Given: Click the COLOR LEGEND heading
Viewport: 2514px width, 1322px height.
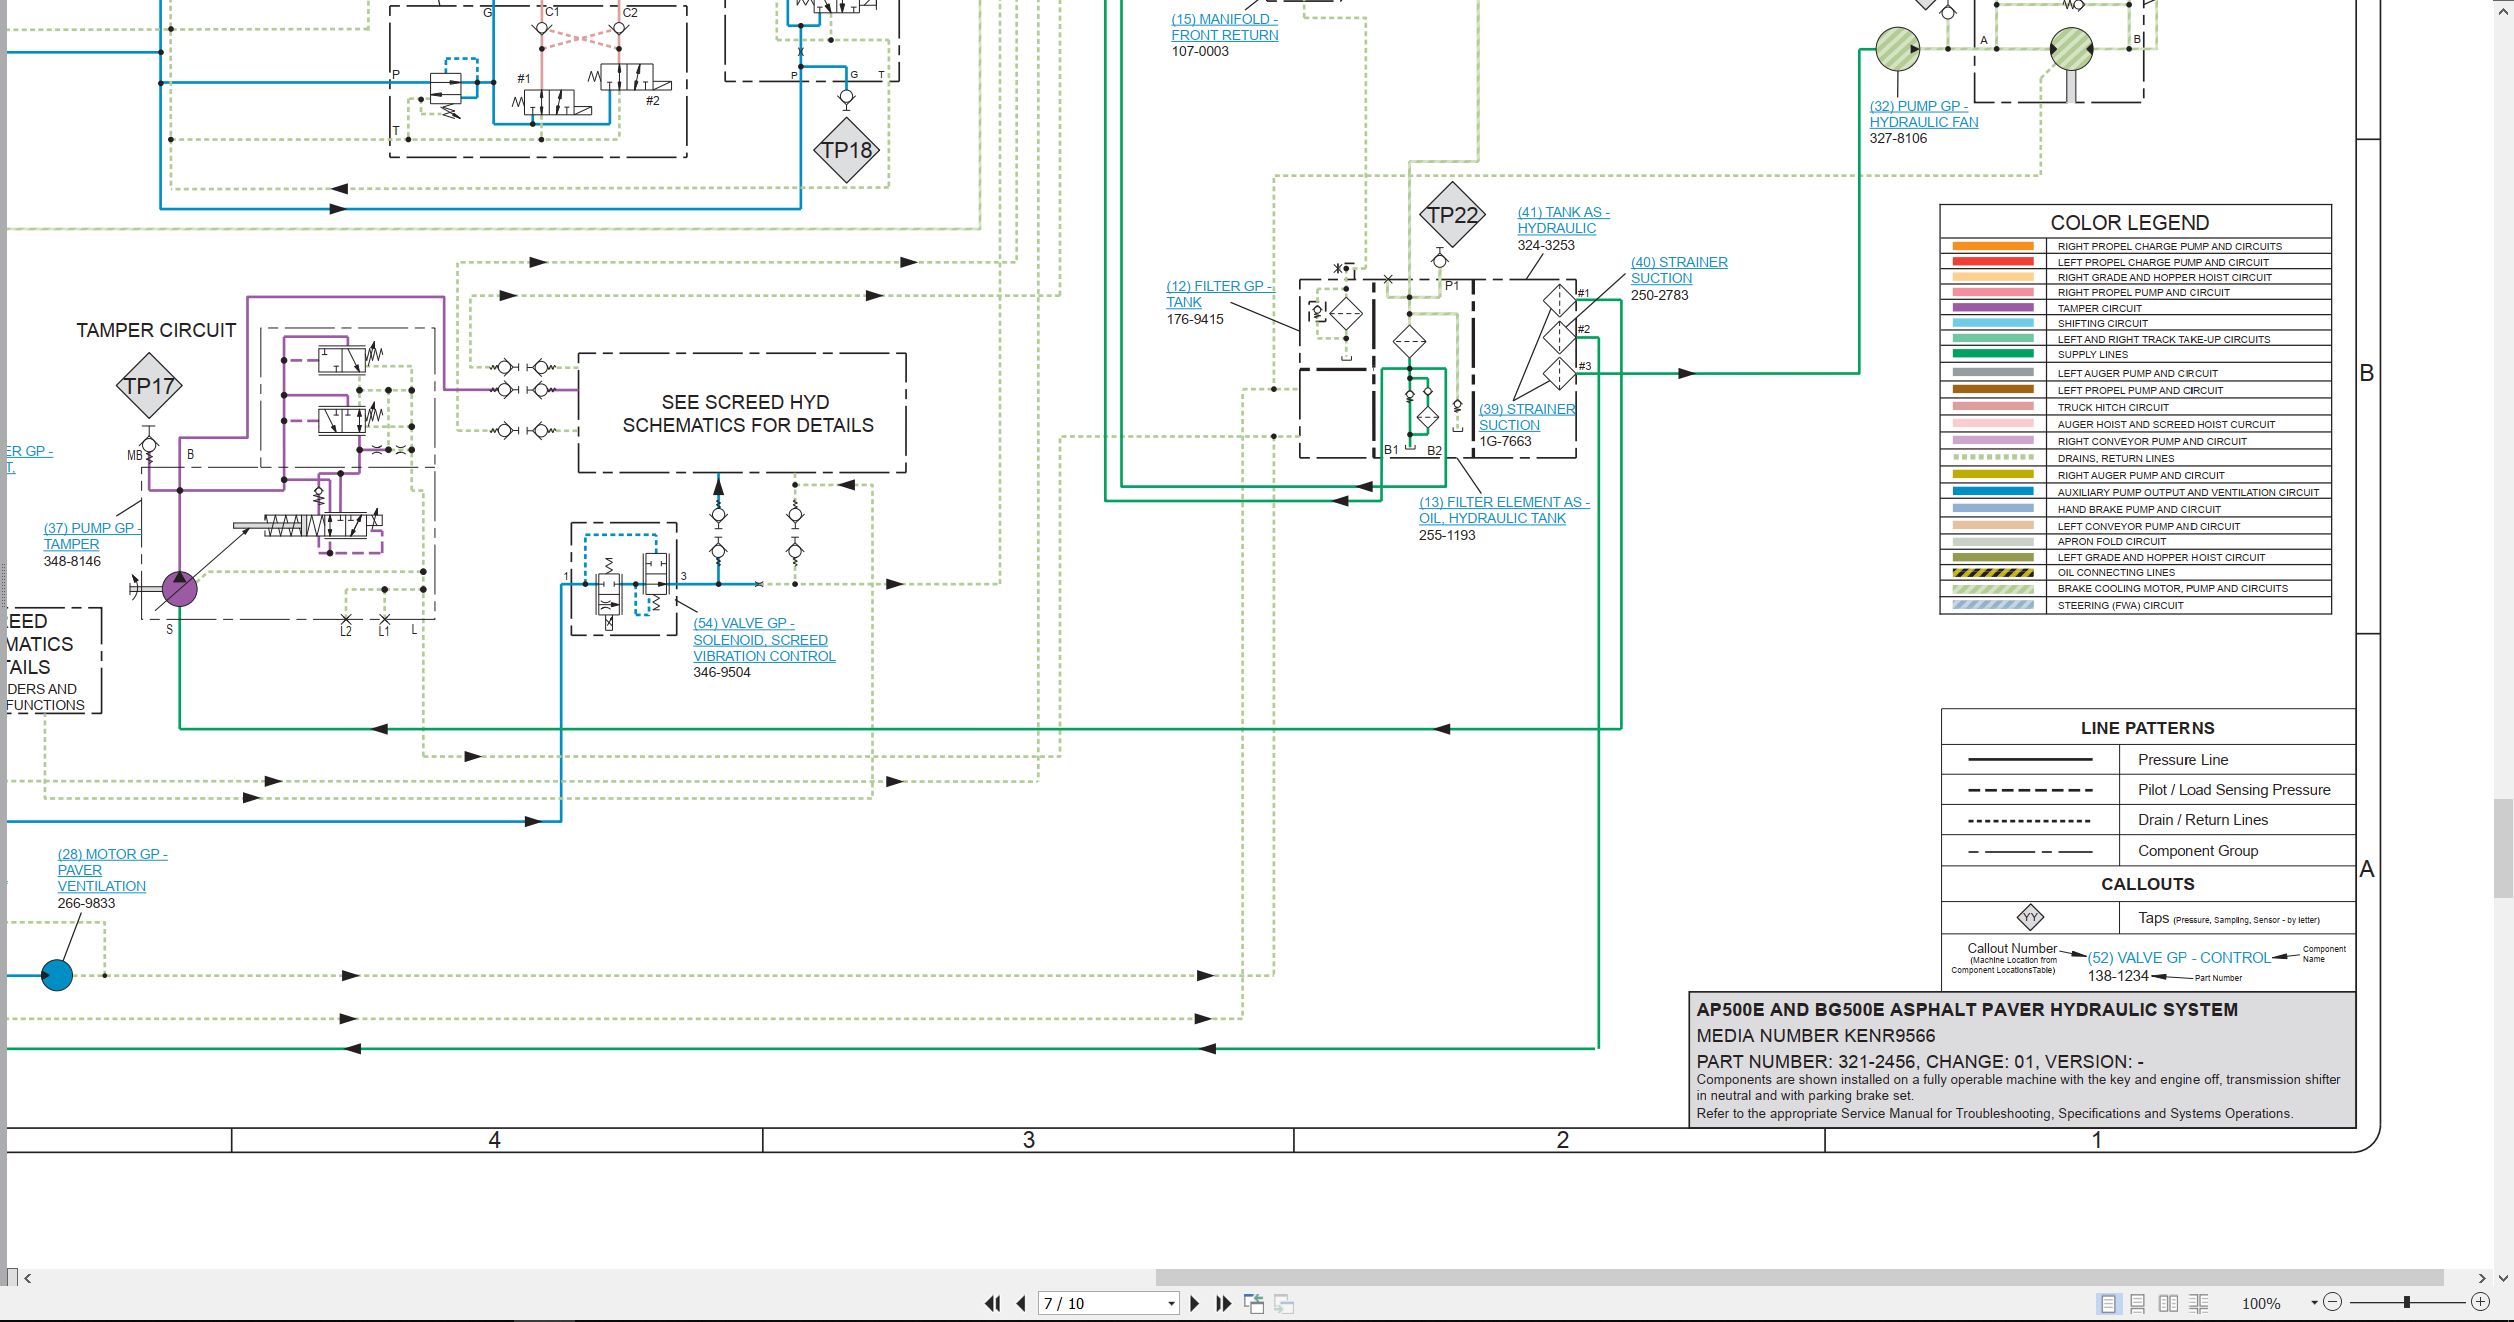Looking at the screenshot, I should tap(2129, 222).
